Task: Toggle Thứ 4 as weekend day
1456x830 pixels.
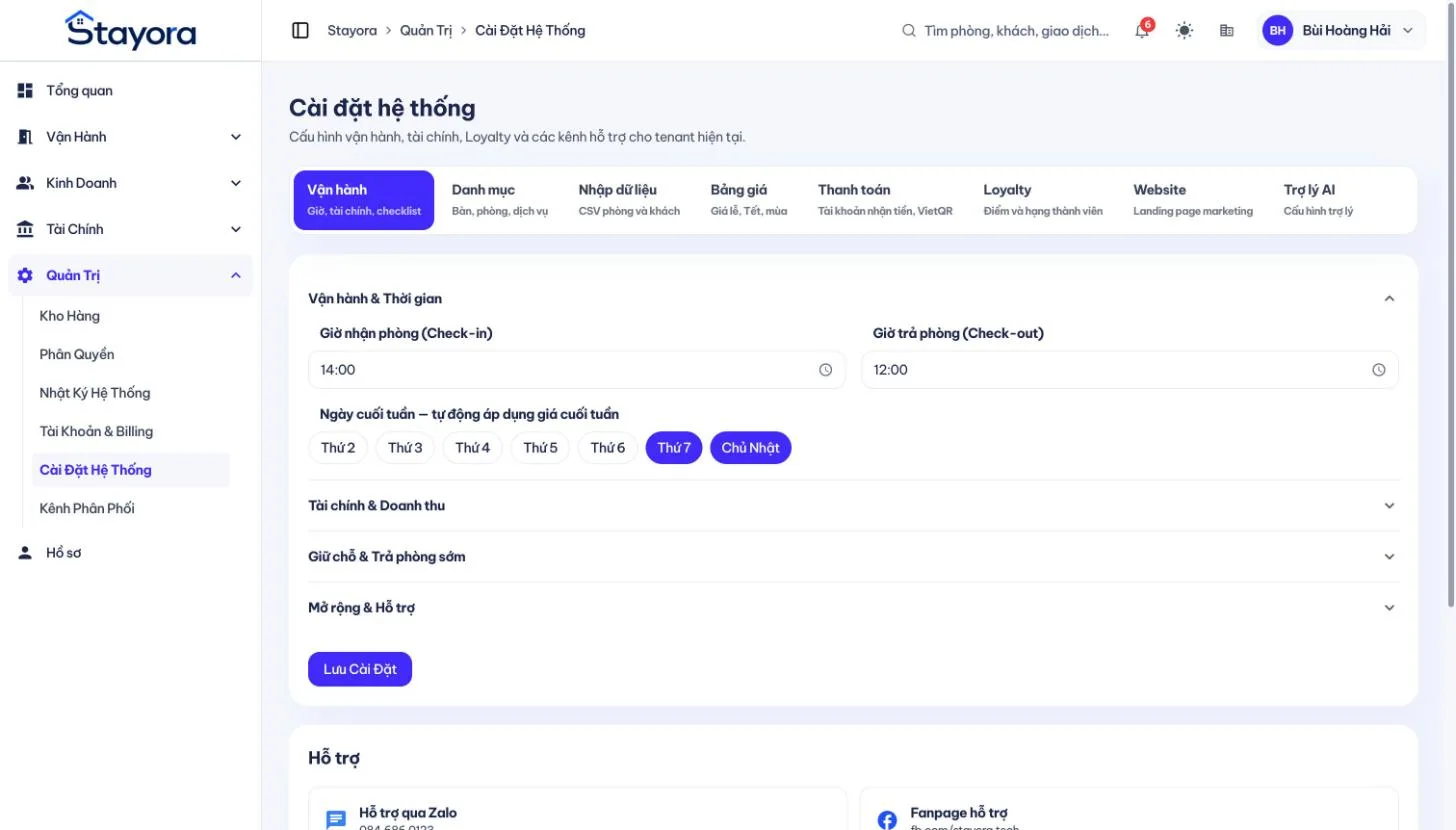Action: tap(473, 448)
